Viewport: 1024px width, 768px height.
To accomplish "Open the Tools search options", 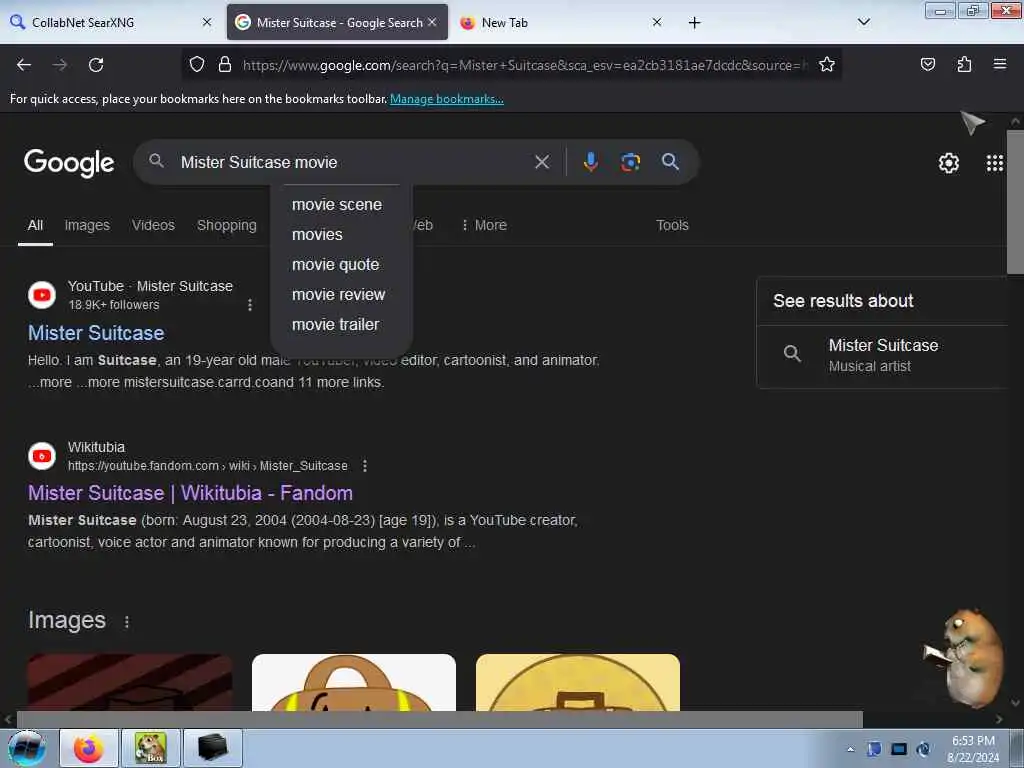I will 672,225.
